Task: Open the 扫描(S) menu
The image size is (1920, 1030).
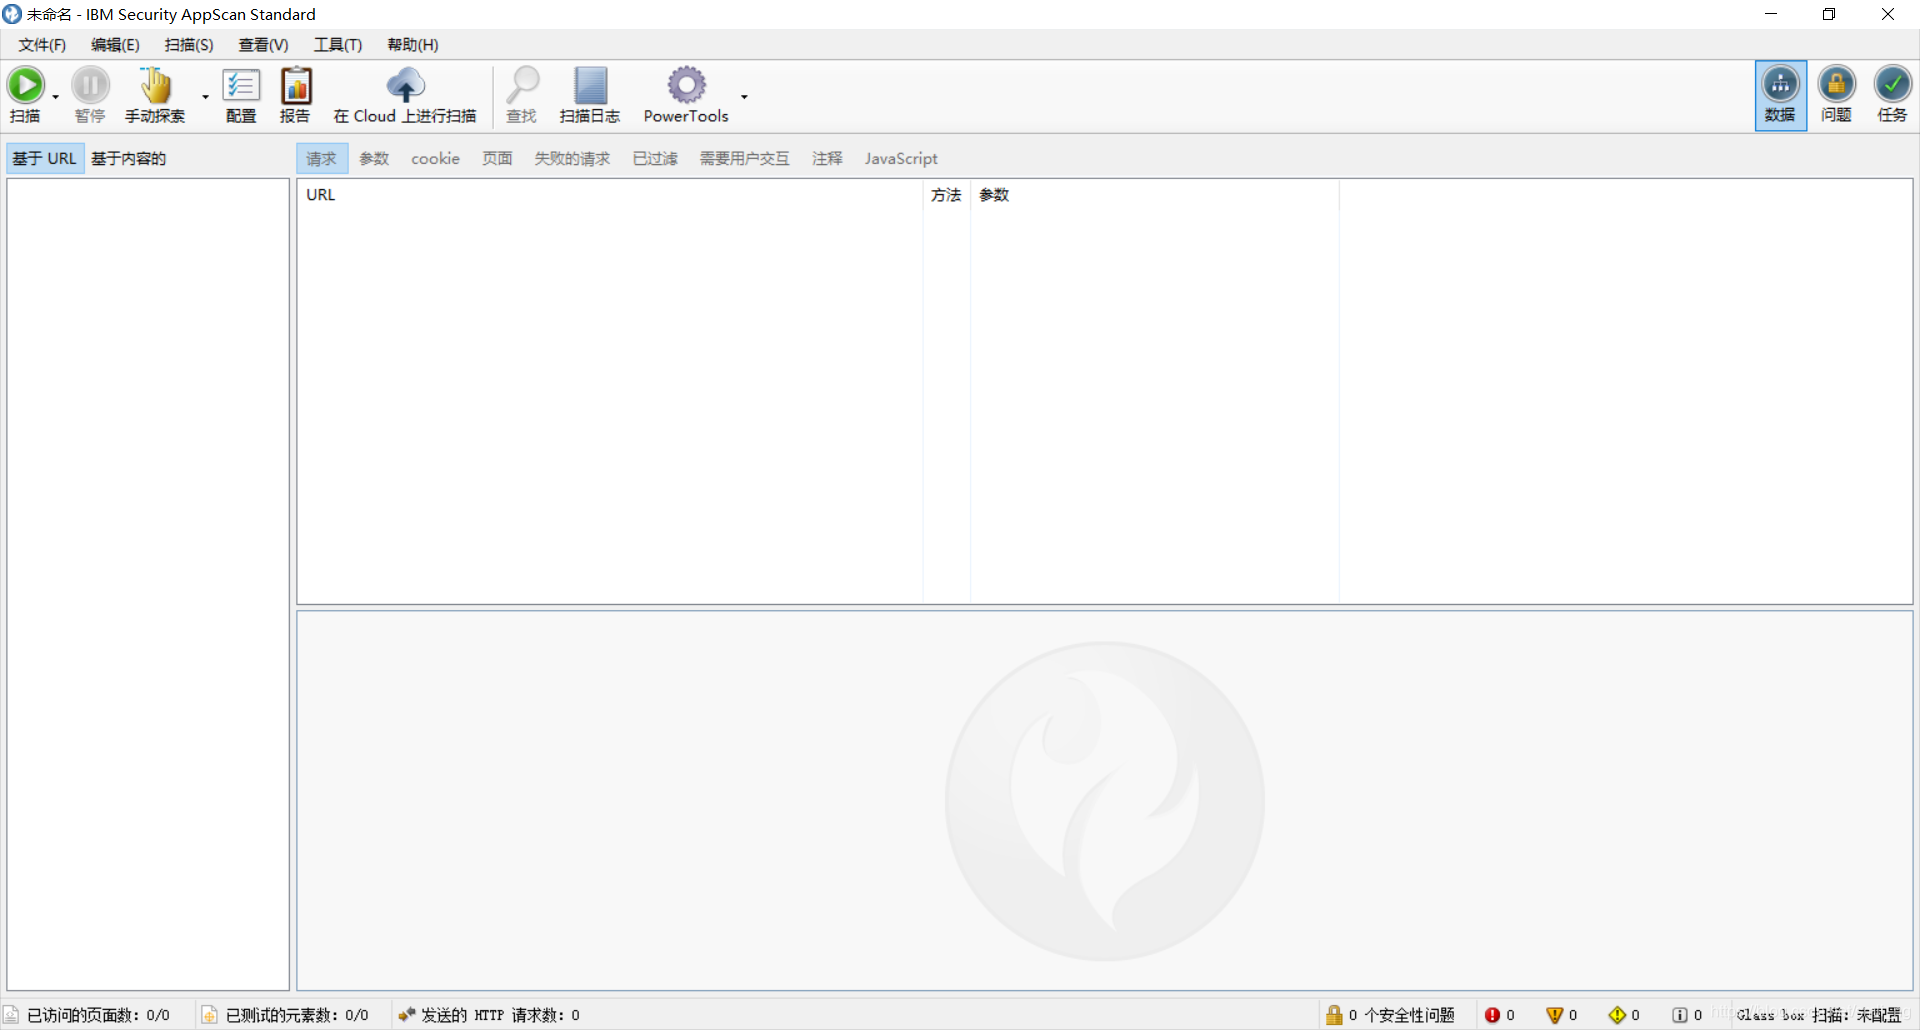Action: [x=189, y=45]
